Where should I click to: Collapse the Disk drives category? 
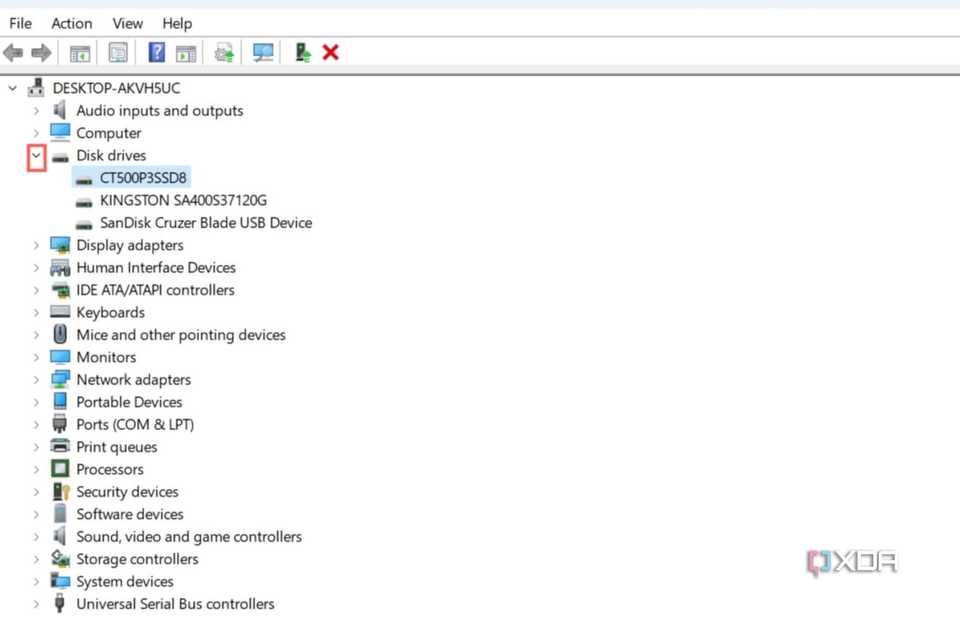click(36, 156)
